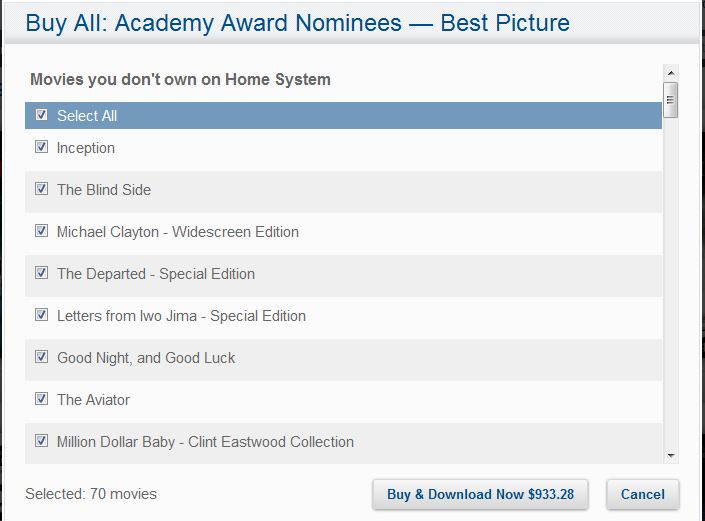Uncheck The Aviator checkbox
705x521 pixels.
(x=41, y=398)
